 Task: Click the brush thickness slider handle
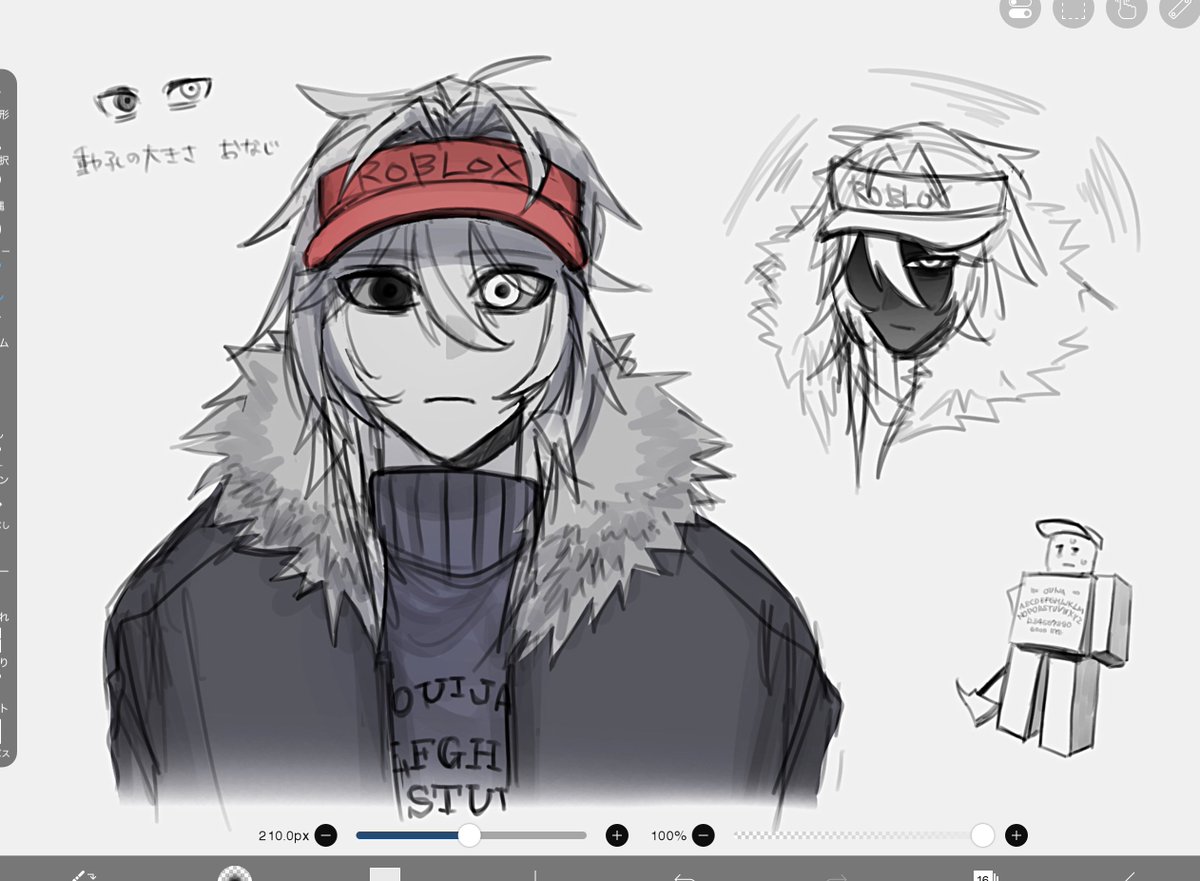coord(469,835)
